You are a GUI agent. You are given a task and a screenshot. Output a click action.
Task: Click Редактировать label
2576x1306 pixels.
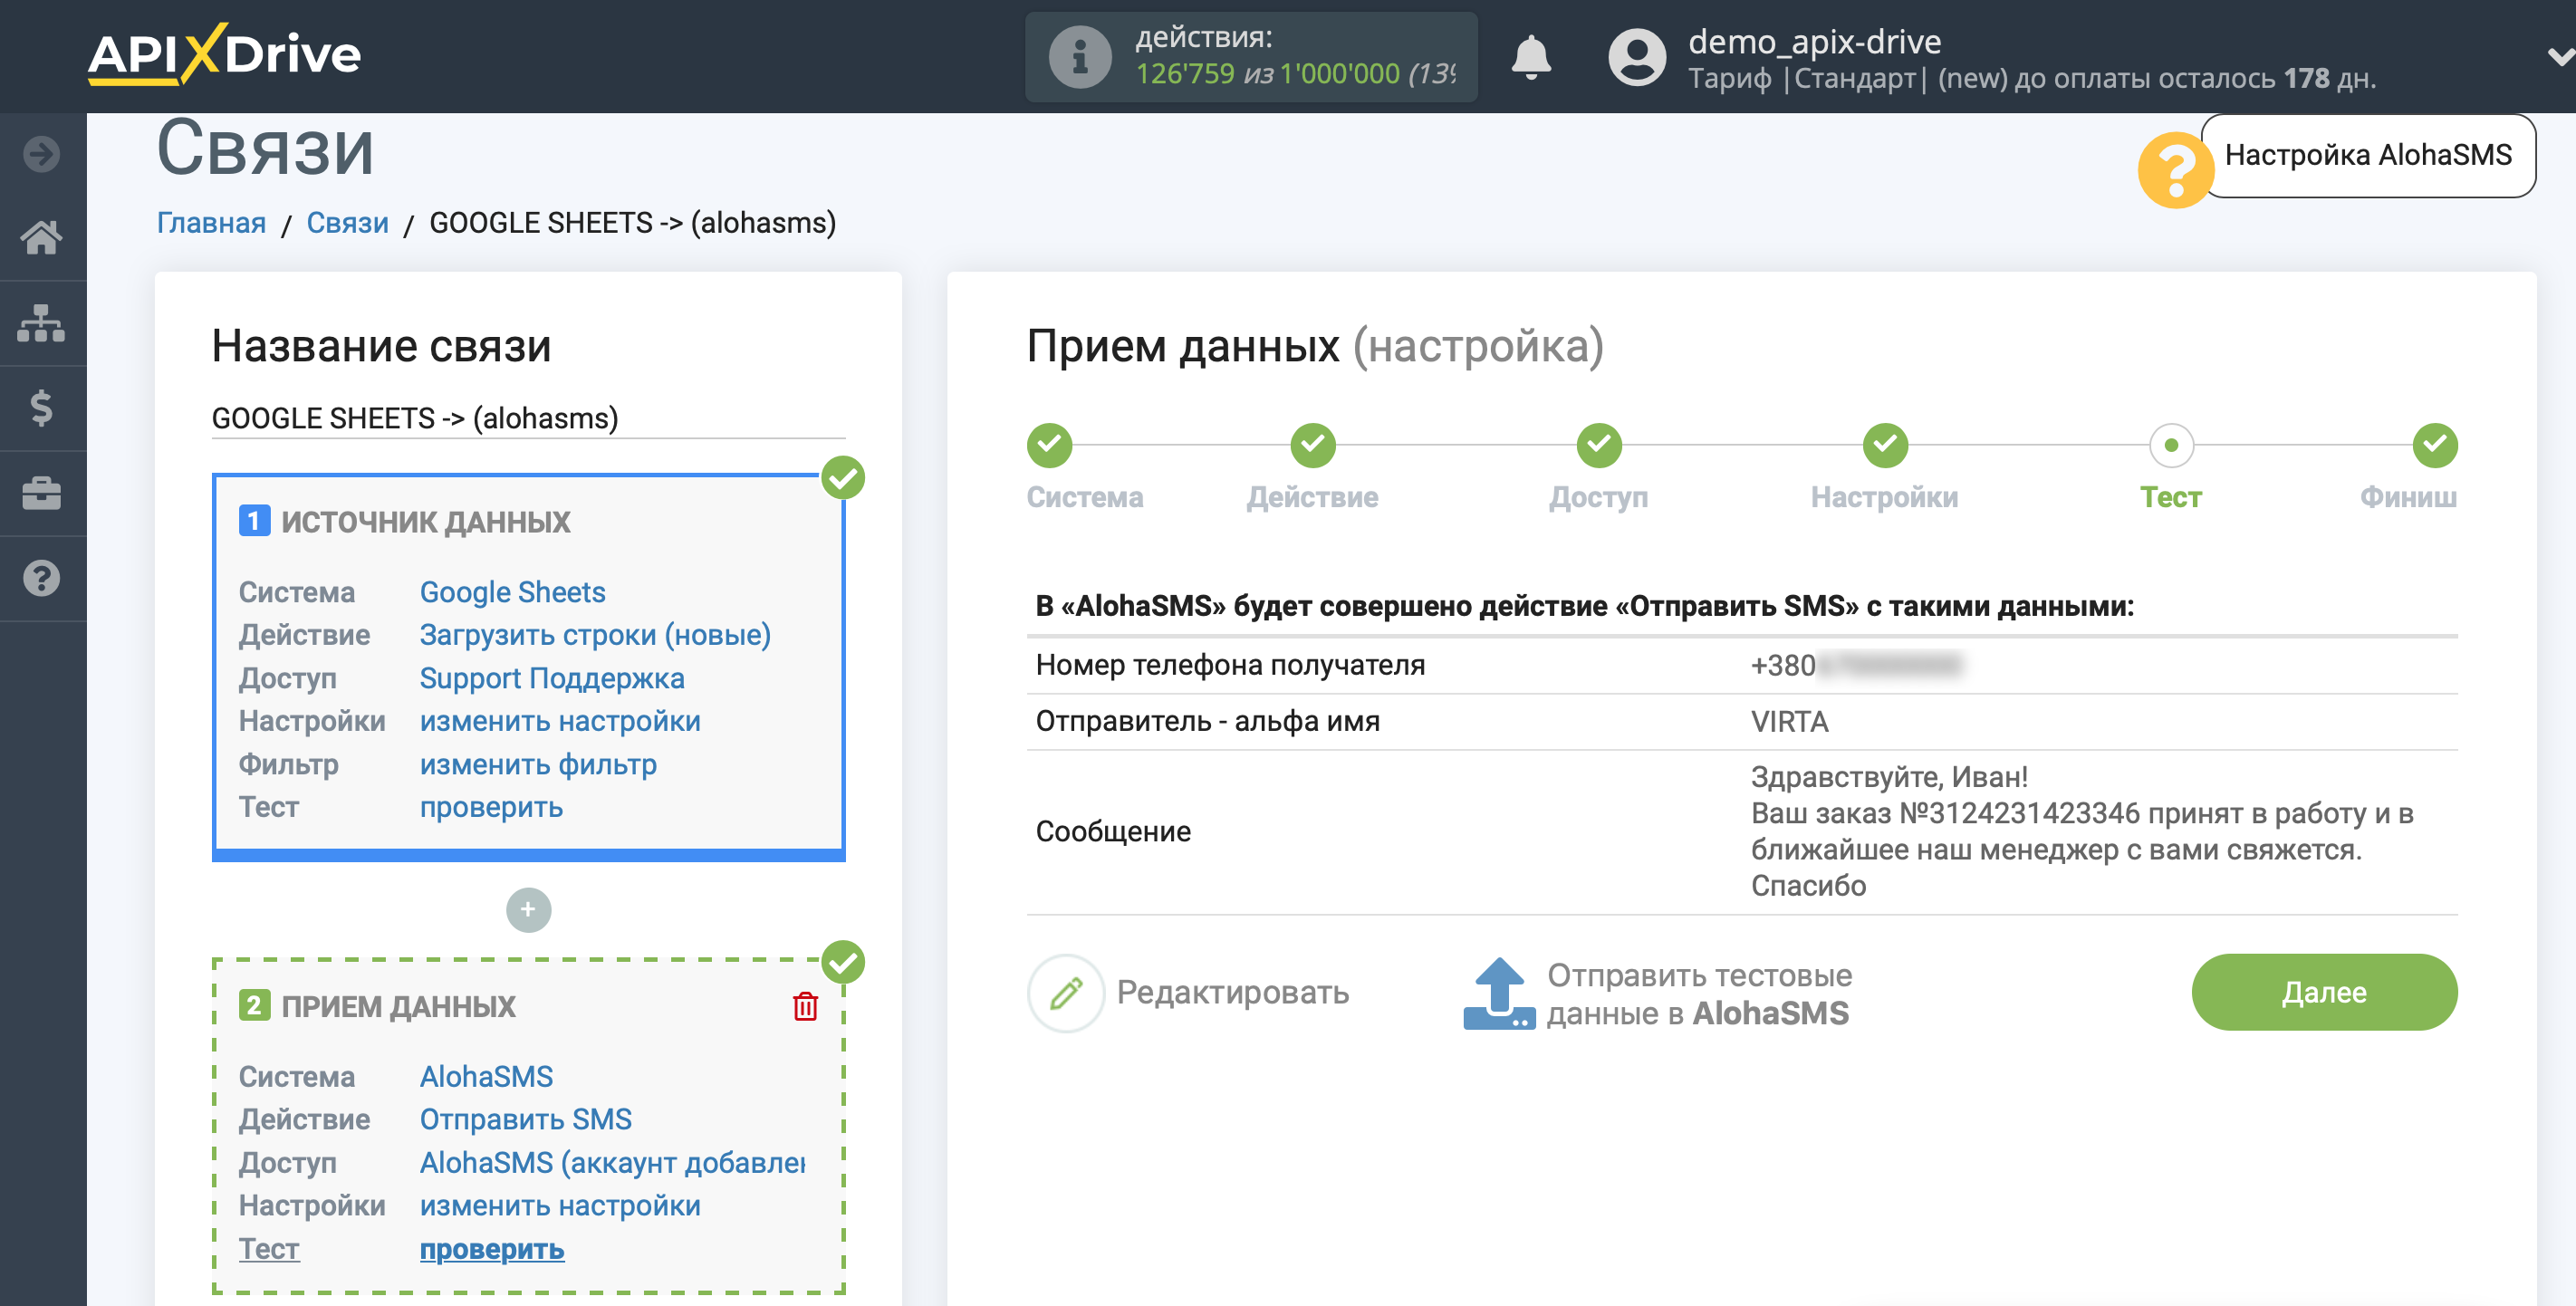(x=1232, y=992)
